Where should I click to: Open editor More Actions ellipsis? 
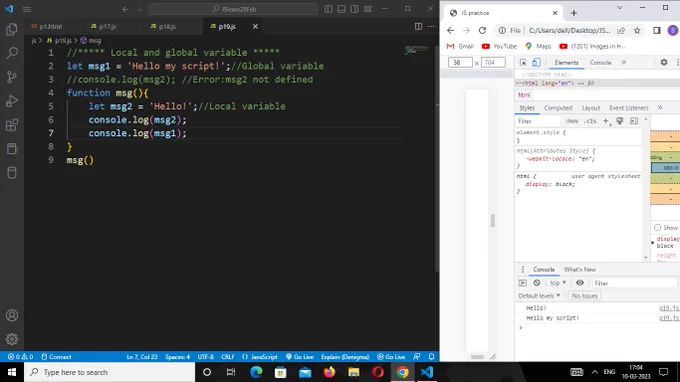pos(431,26)
